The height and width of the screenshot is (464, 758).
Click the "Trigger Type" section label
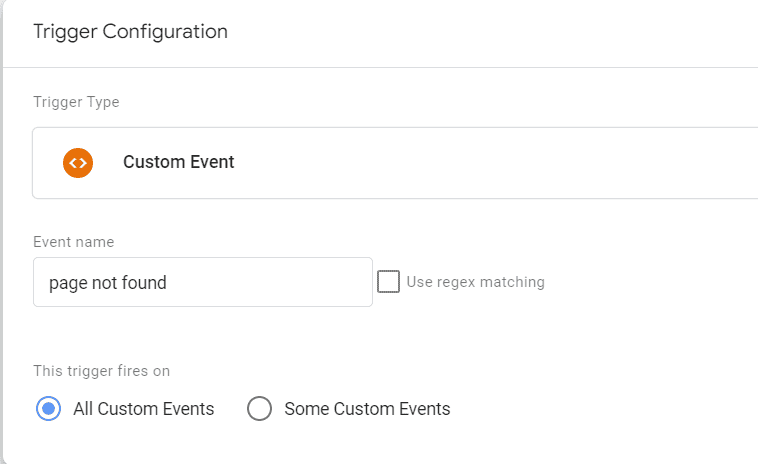pyautogui.click(x=76, y=102)
